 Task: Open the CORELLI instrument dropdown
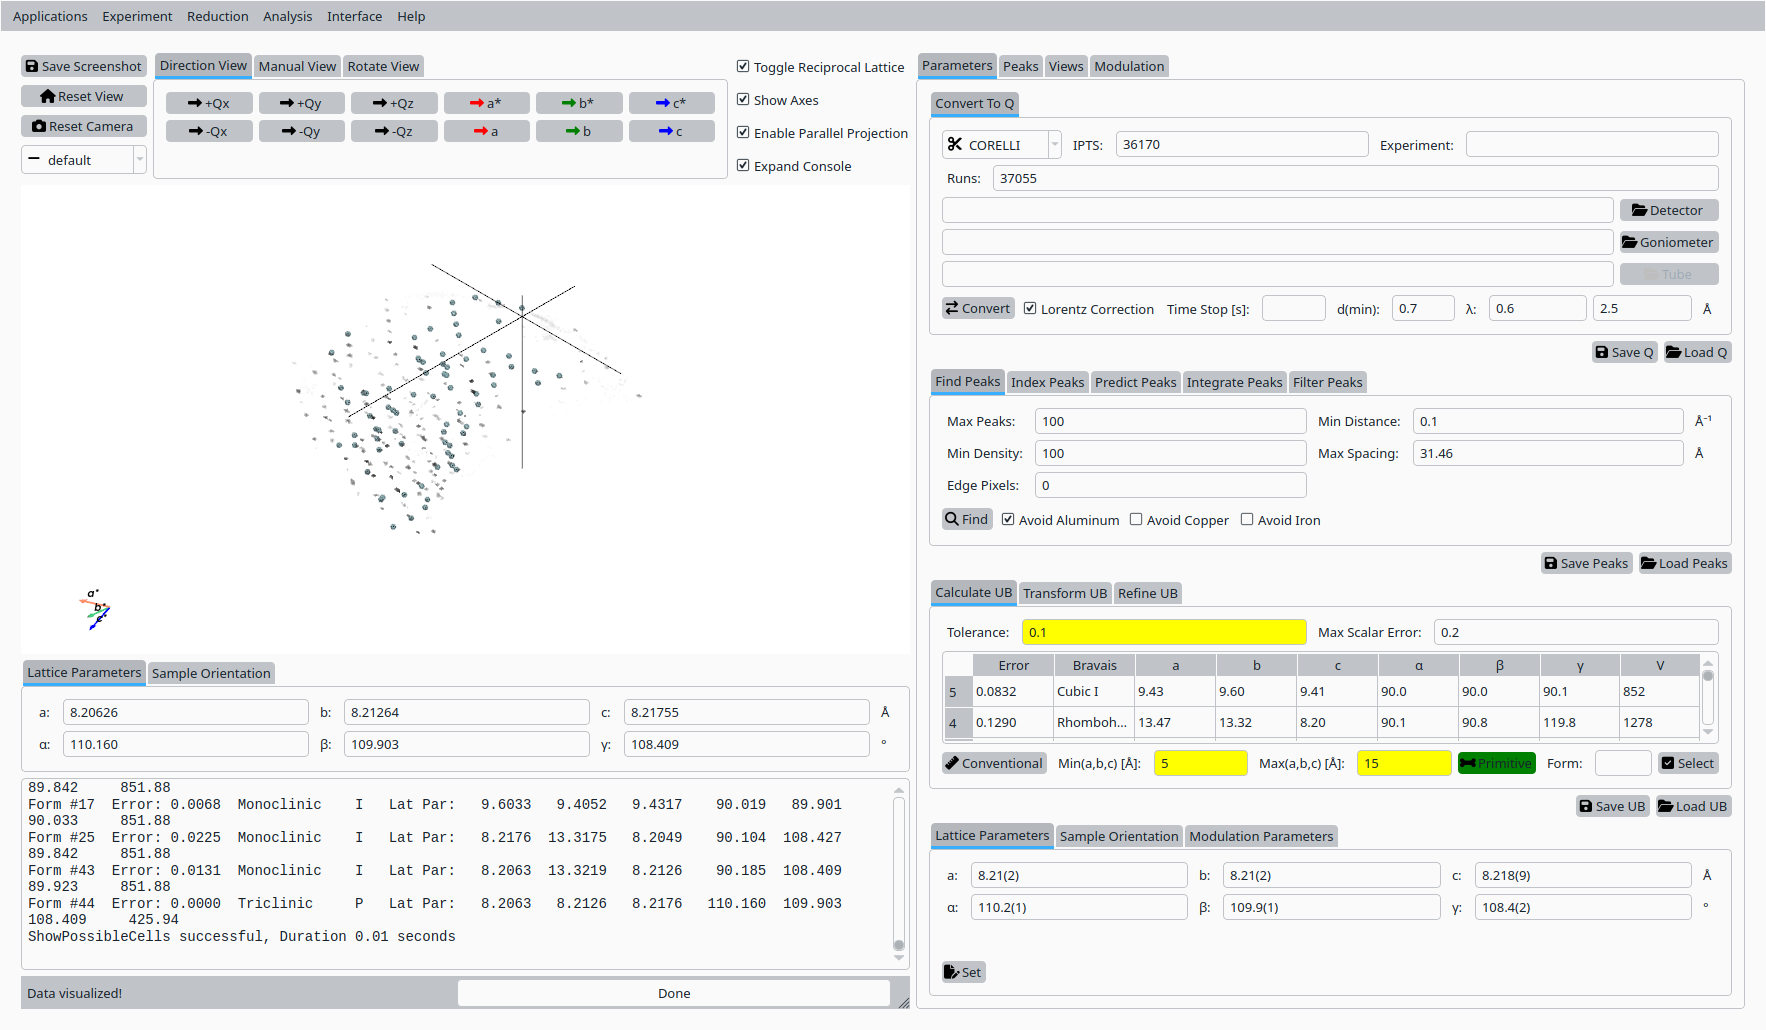coord(1001,145)
